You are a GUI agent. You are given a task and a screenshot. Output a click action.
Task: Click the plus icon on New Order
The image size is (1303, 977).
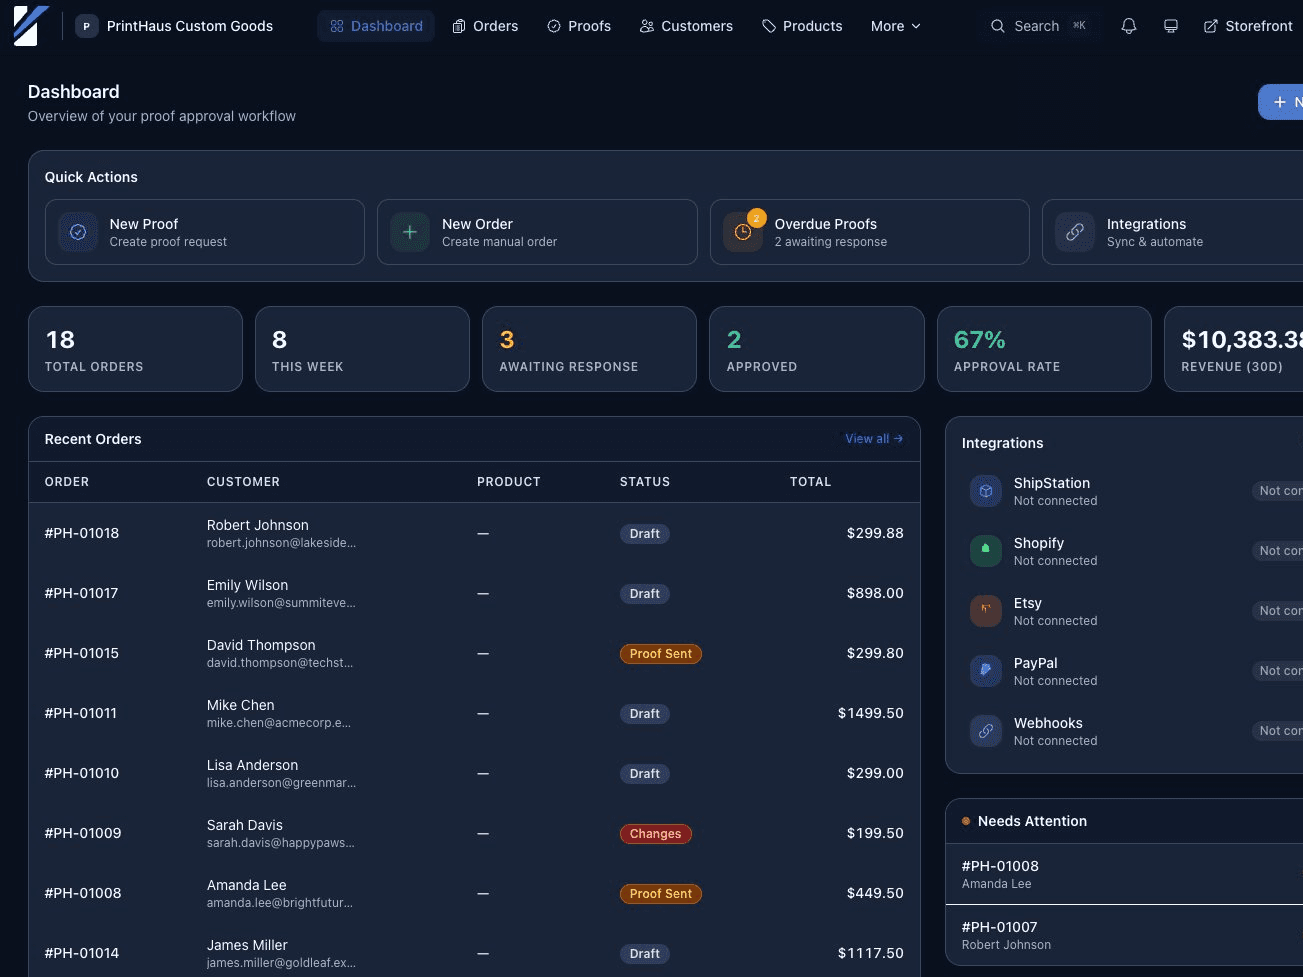[x=410, y=231]
